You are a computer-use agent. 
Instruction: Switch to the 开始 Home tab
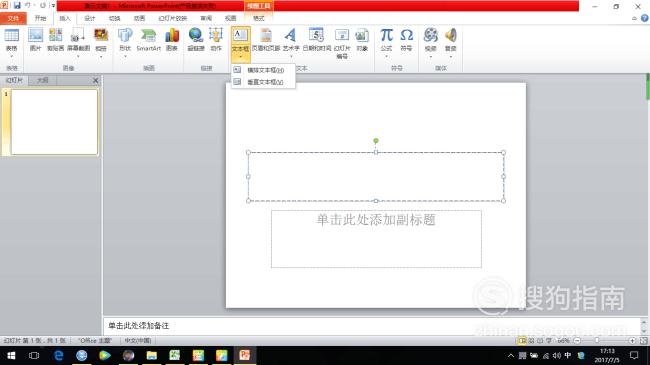point(40,18)
